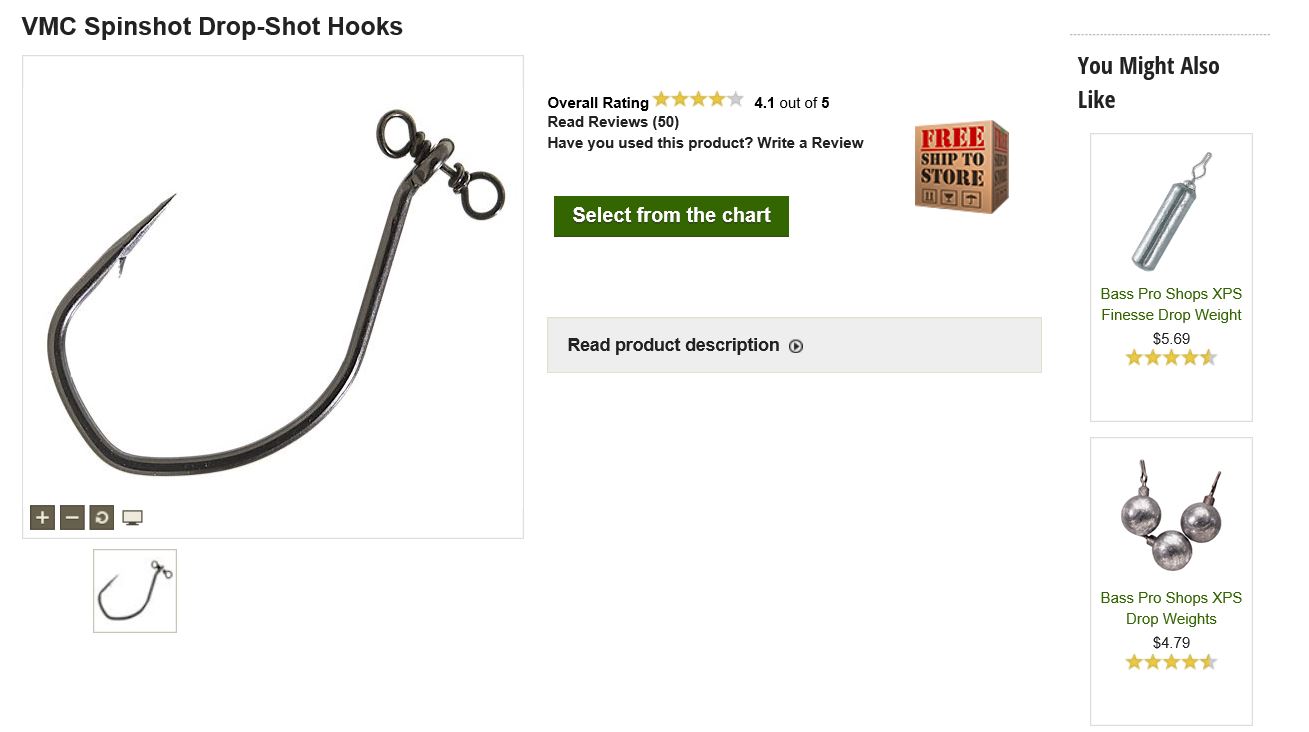The width and height of the screenshot is (1309, 732).
Task: Click the Finesse Drop Weight product image
Action: tap(1171, 211)
